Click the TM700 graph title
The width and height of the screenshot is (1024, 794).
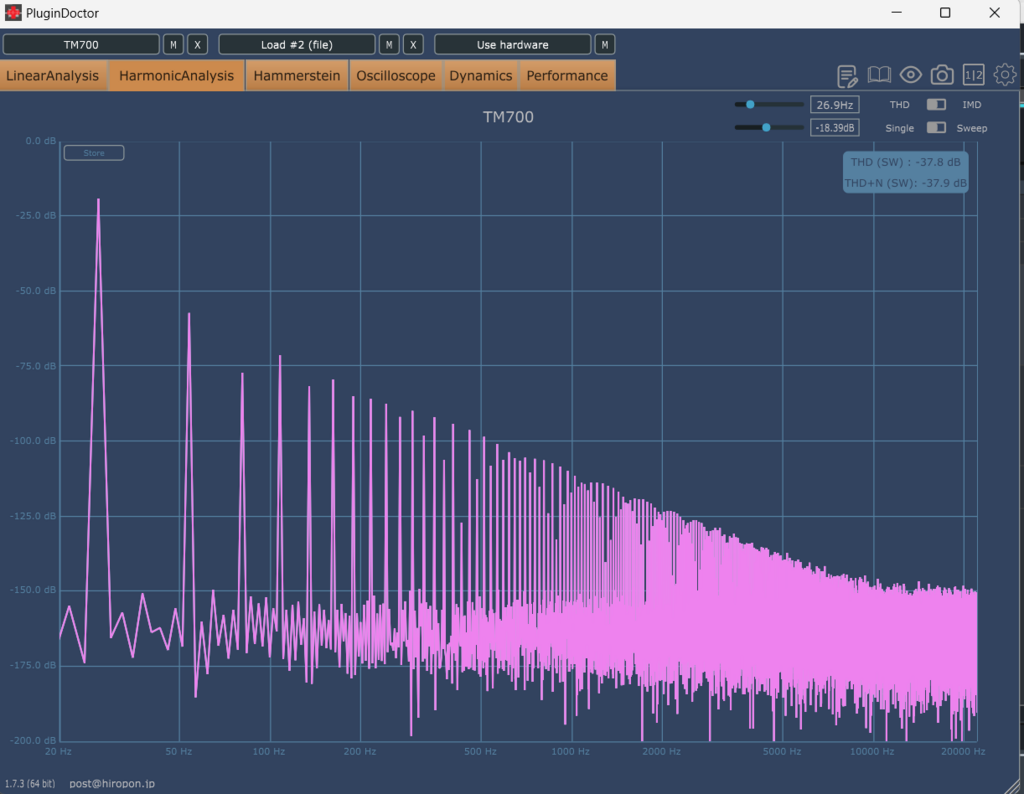click(x=508, y=117)
